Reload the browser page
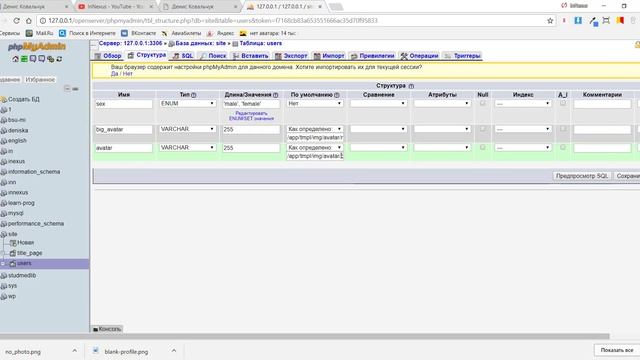The image size is (640, 360). [x=16, y=20]
